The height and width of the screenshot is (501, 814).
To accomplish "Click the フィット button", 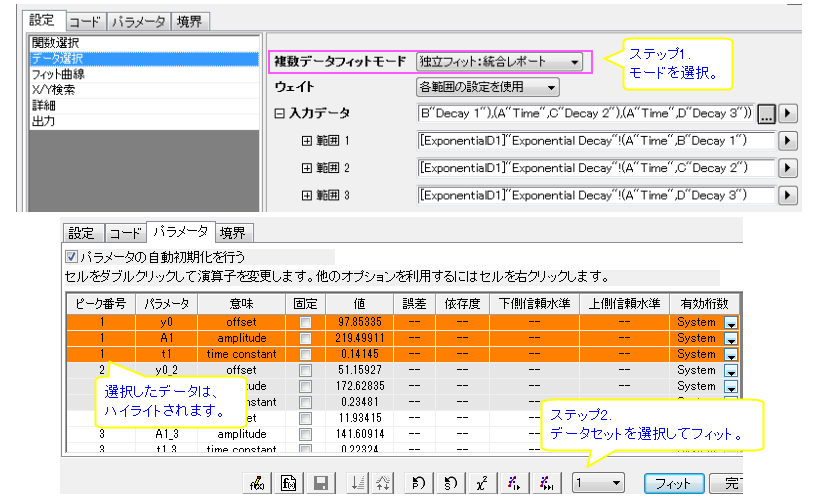I will [x=673, y=483].
